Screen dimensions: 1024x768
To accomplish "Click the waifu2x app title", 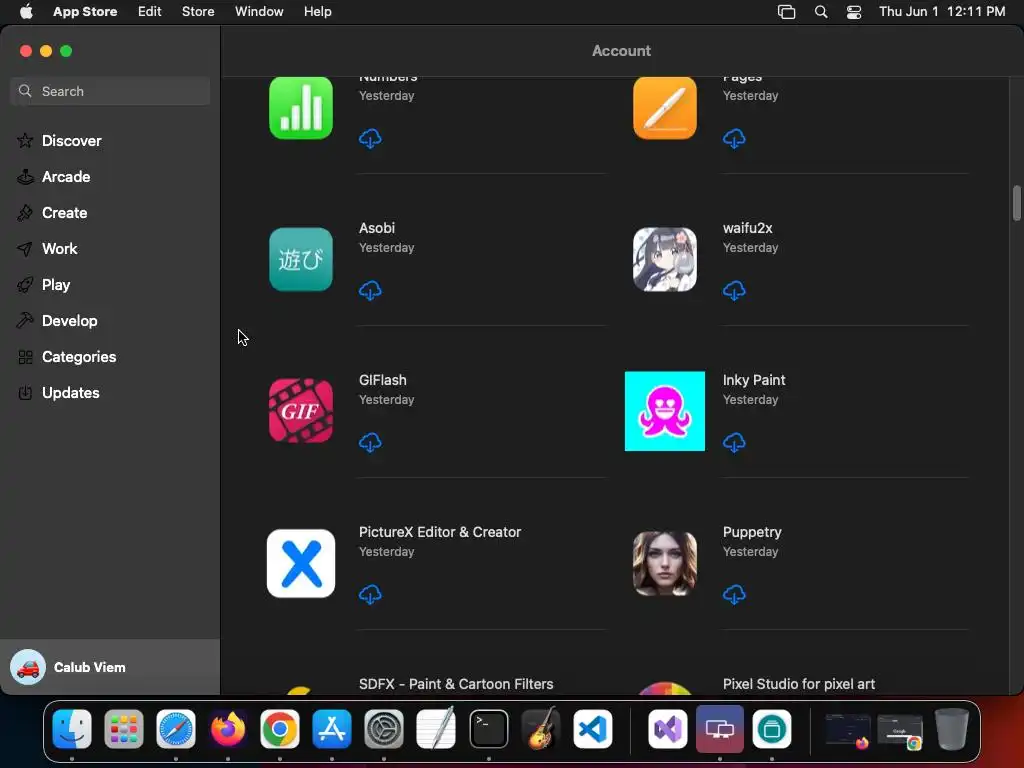I will click(747, 228).
